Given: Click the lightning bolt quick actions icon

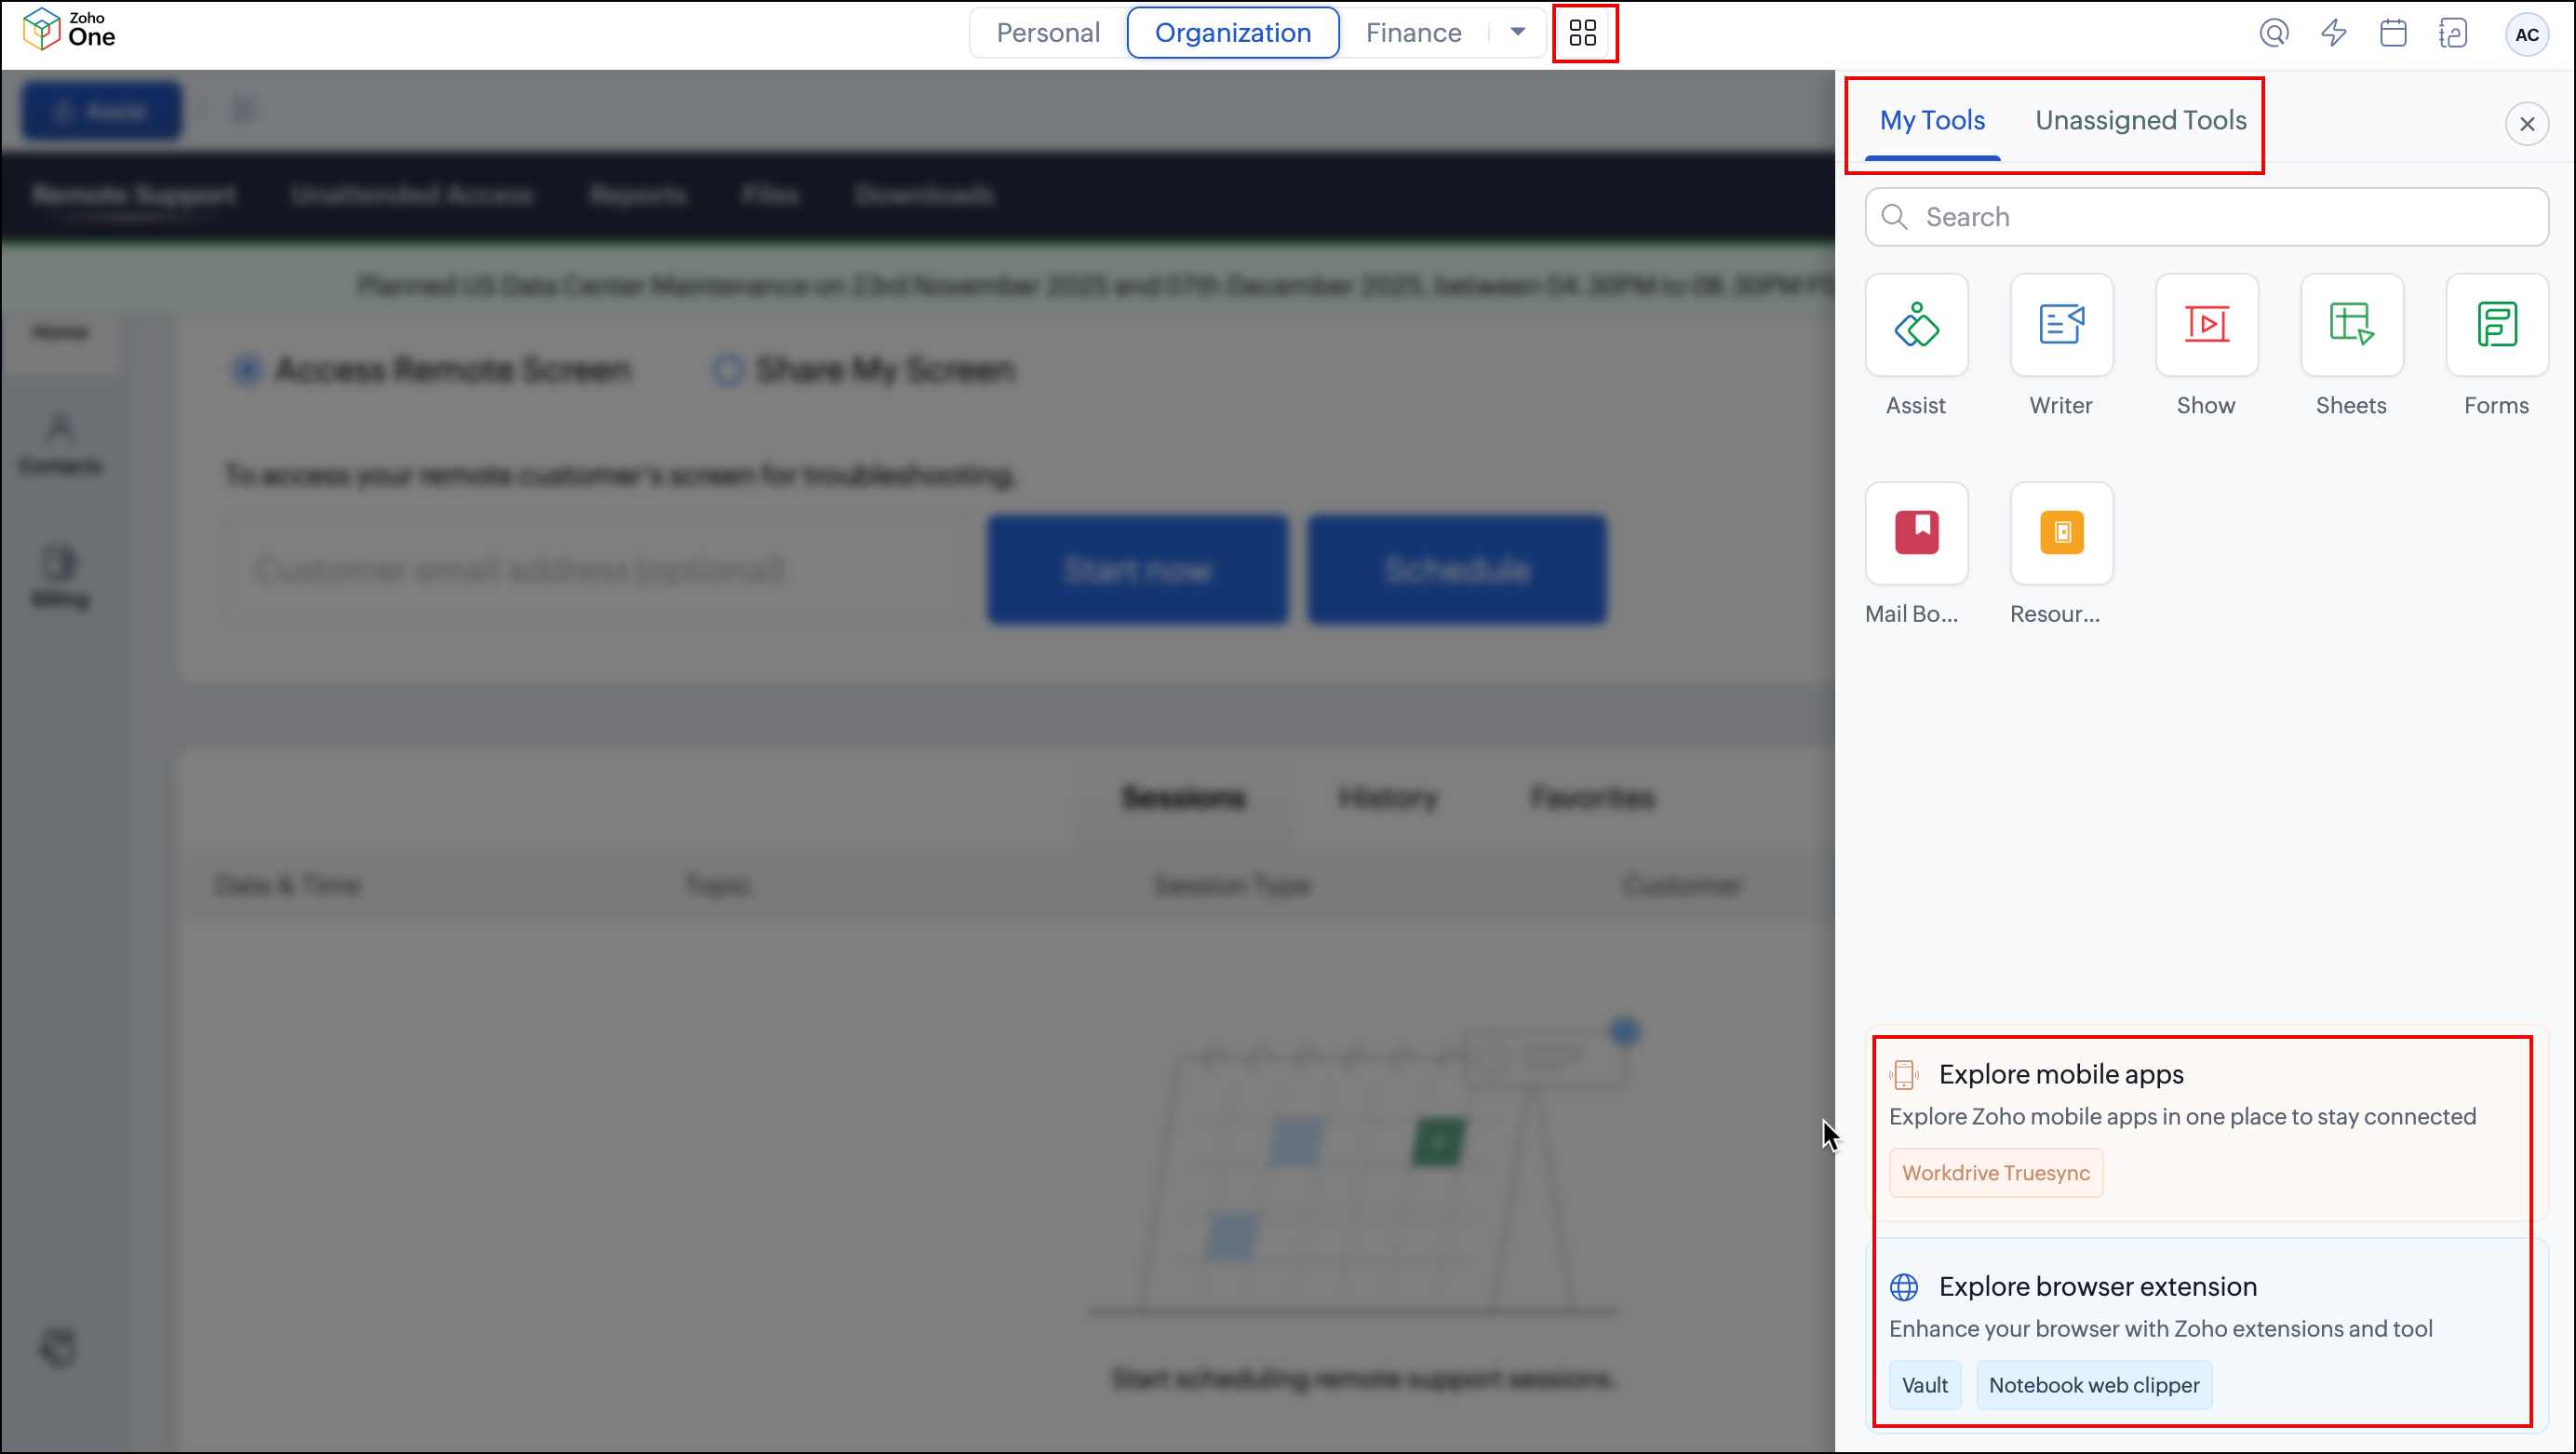Looking at the screenshot, I should tap(2334, 34).
